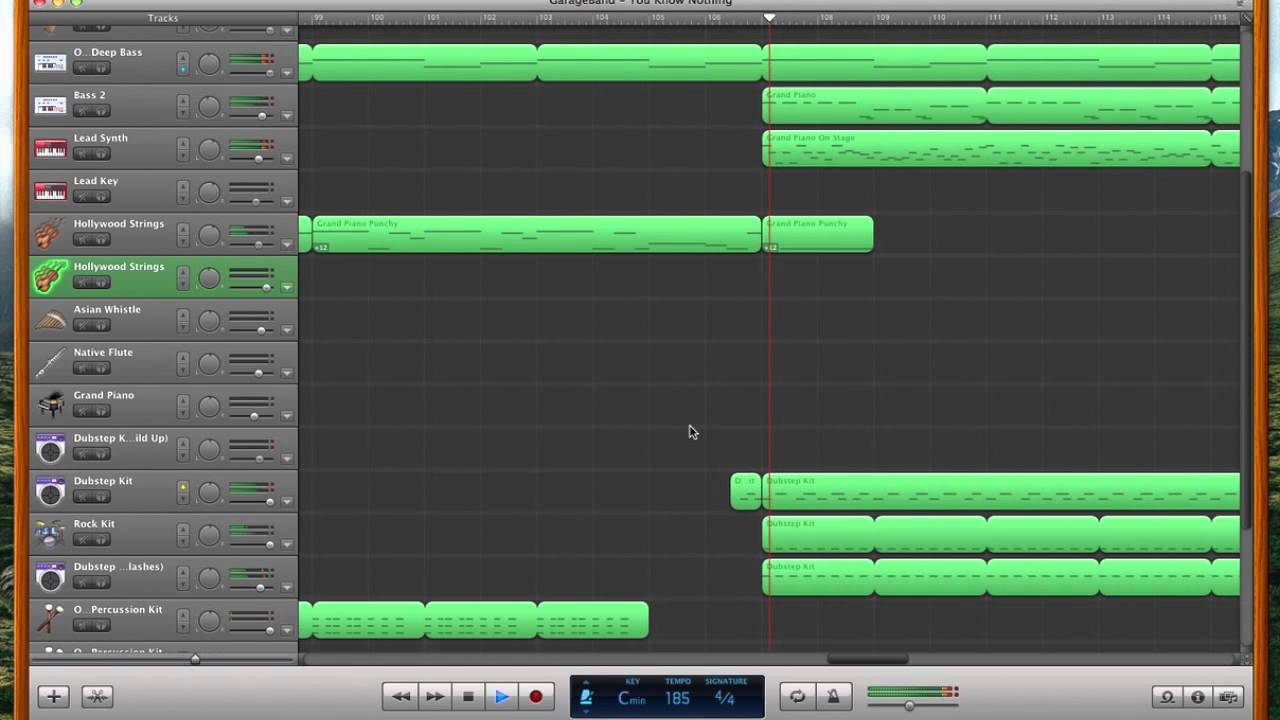Select the O..Percussion Kit conga icon
Image resolution: width=1280 pixels, height=720 pixels.
tap(50, 621)
